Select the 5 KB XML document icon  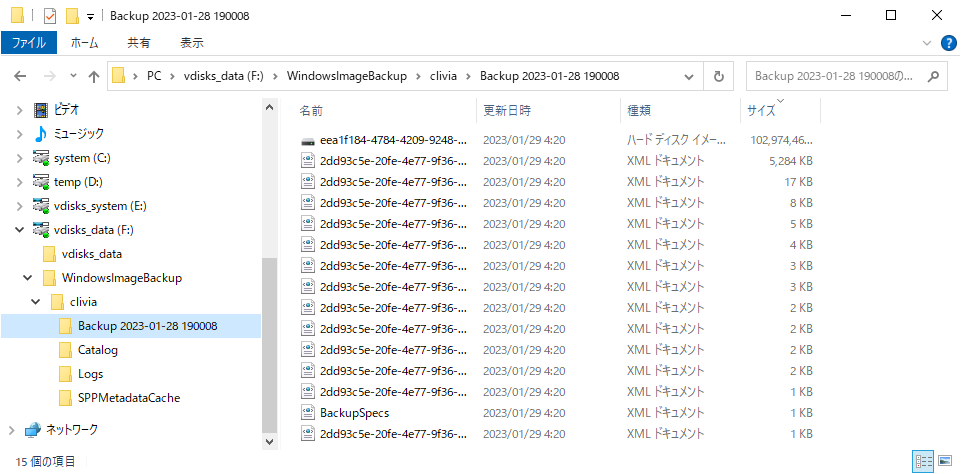point(308,224)
